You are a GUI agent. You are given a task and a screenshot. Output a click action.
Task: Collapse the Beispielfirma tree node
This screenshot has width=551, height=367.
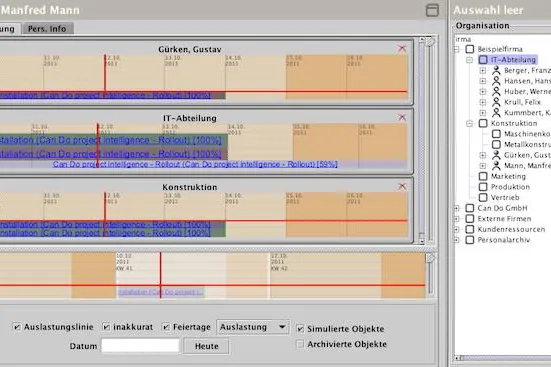(x=456, y=49)
